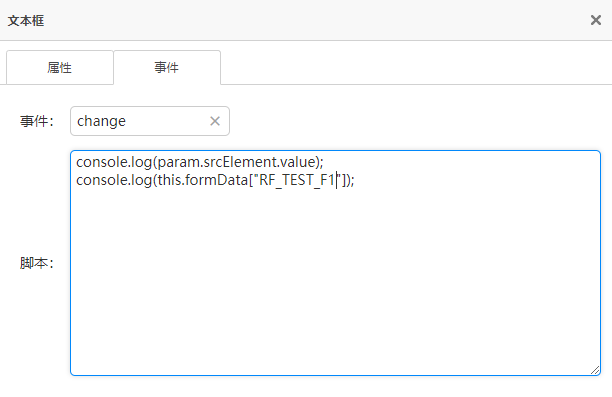Grab the textarea resize handle corner
The width and height of the screenshot is (612, 397).
595,370
